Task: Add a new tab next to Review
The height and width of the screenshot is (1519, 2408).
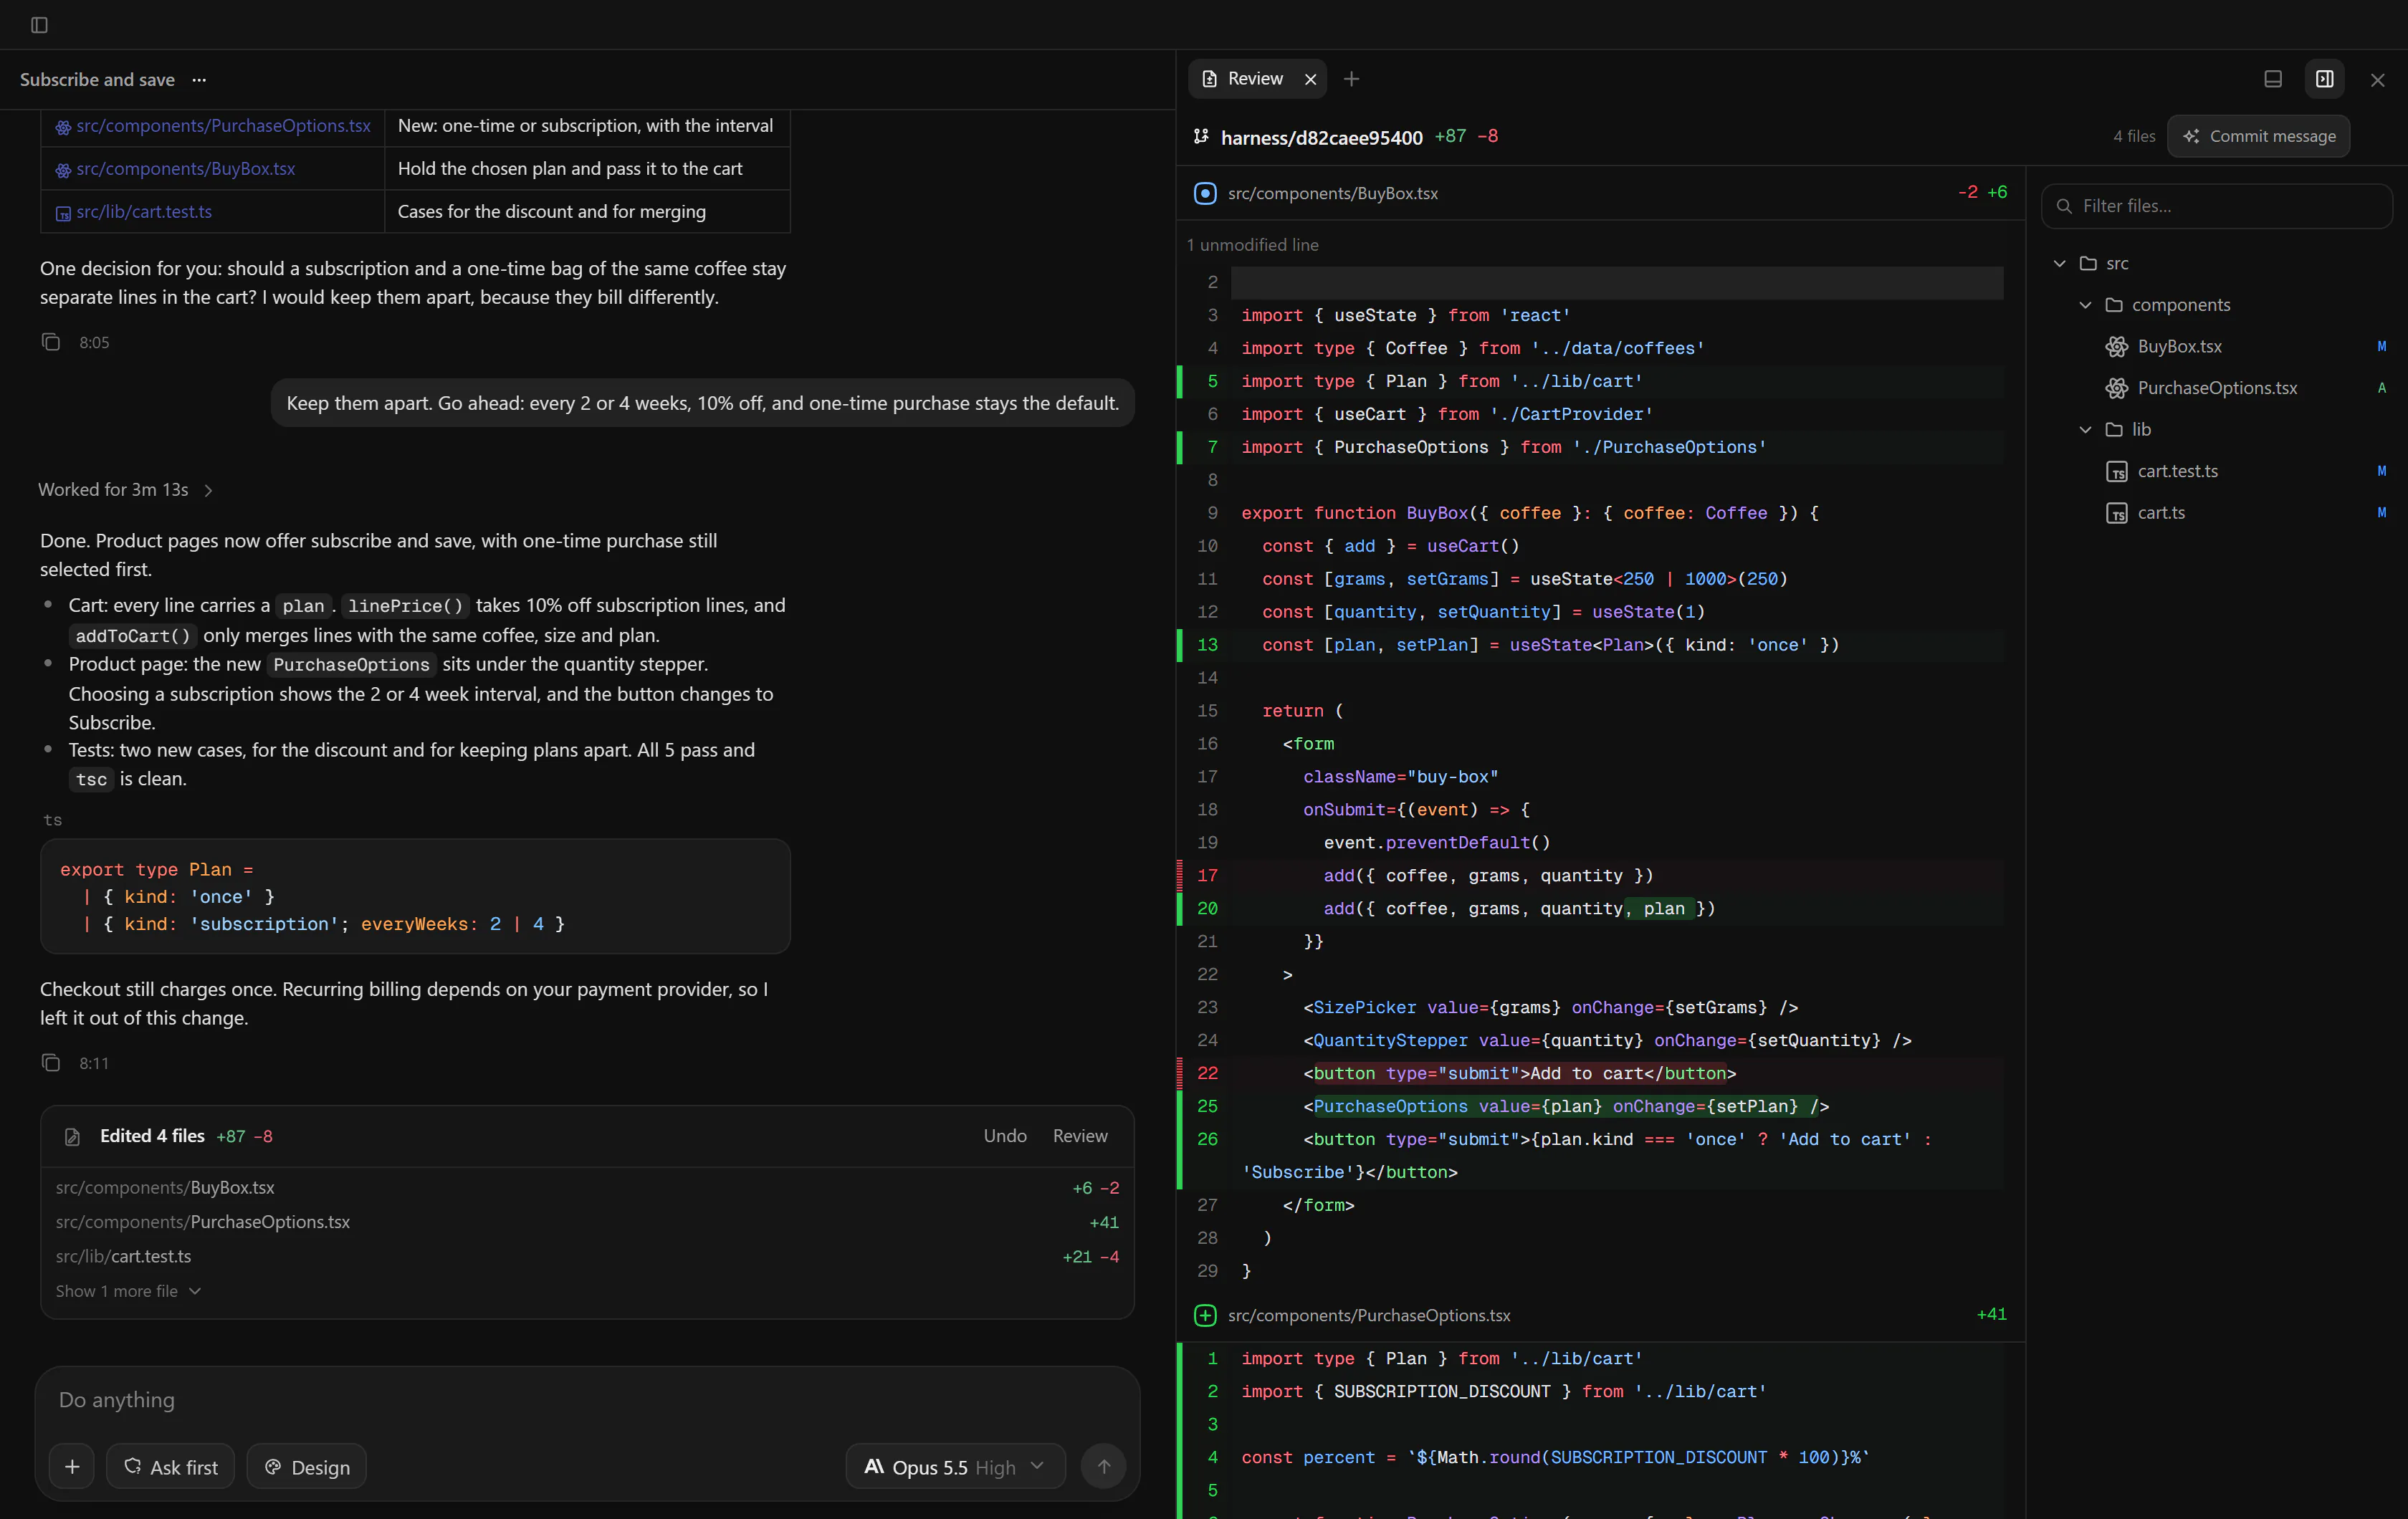Action: [1352, 79]
